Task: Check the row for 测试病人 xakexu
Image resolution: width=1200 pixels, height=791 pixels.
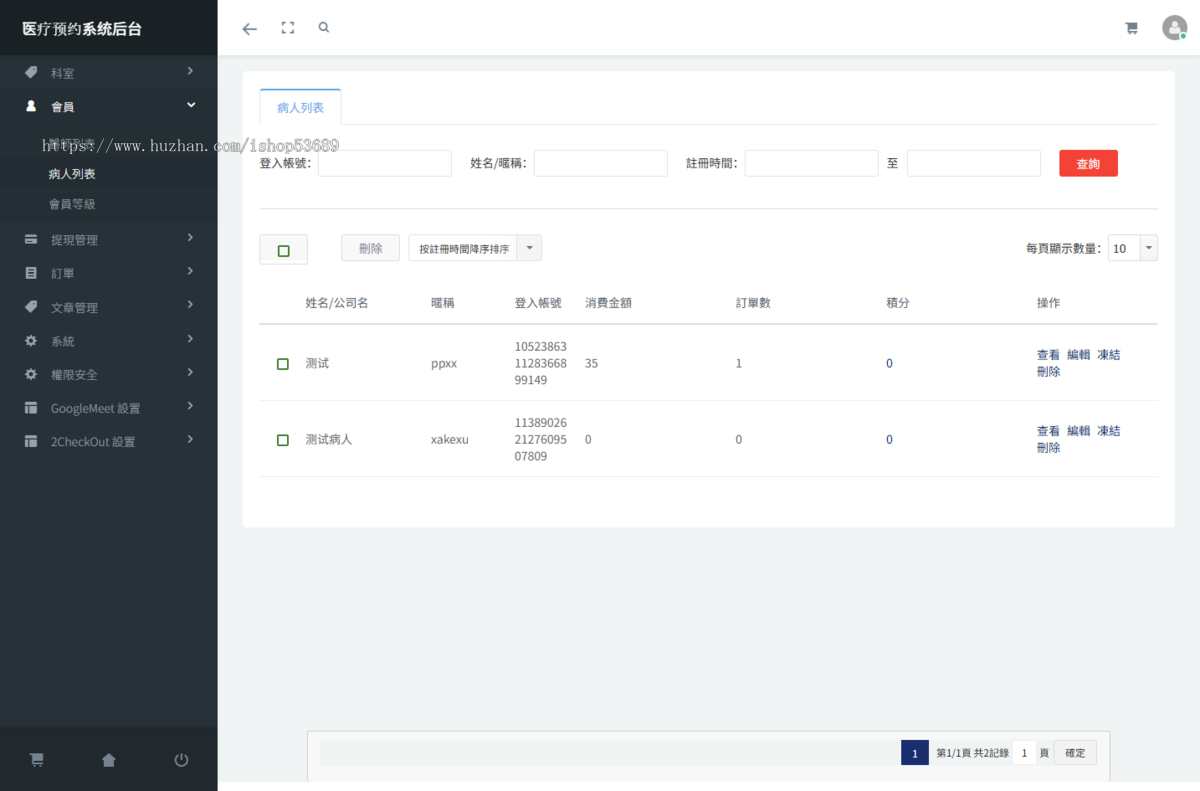Action: pyautogui.click(x=283, y=440)
